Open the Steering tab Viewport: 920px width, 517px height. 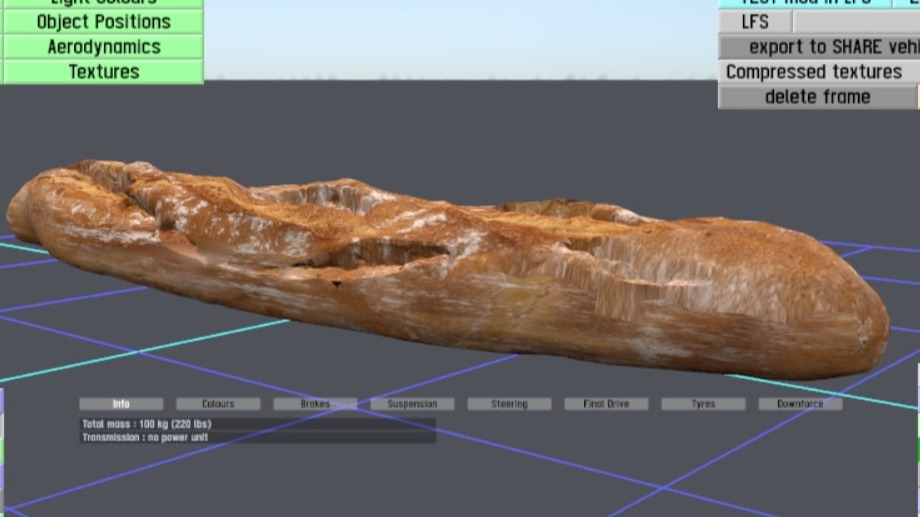pos(509,404)
